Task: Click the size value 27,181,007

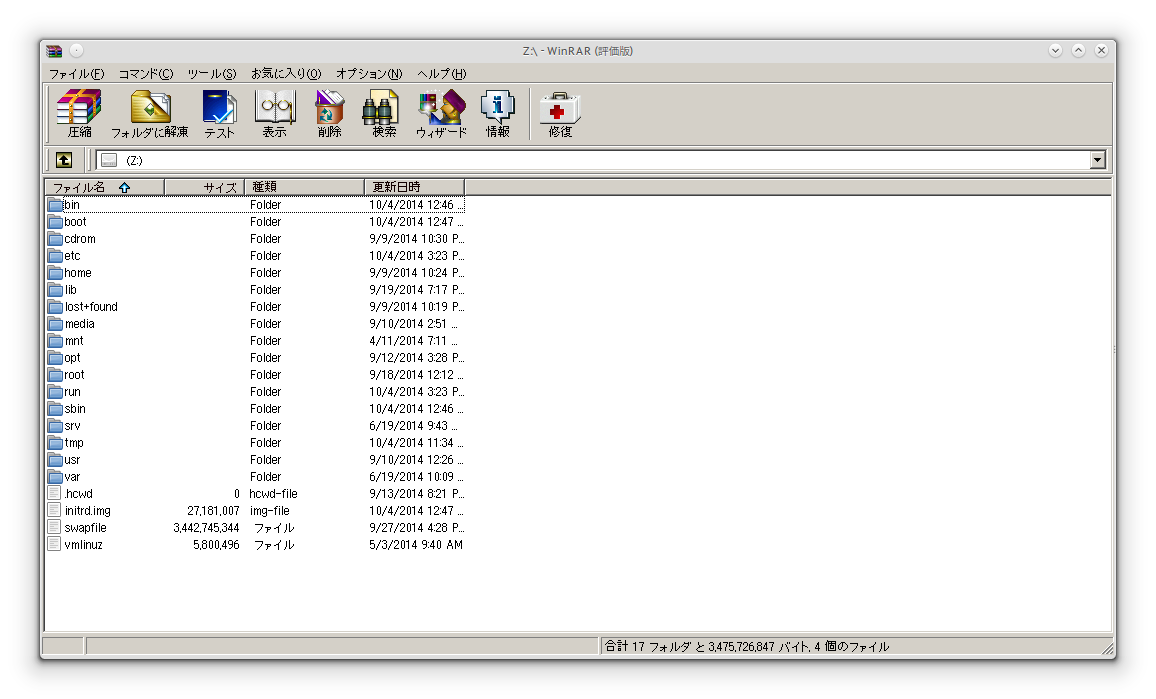Action: [x=213, y=510]
